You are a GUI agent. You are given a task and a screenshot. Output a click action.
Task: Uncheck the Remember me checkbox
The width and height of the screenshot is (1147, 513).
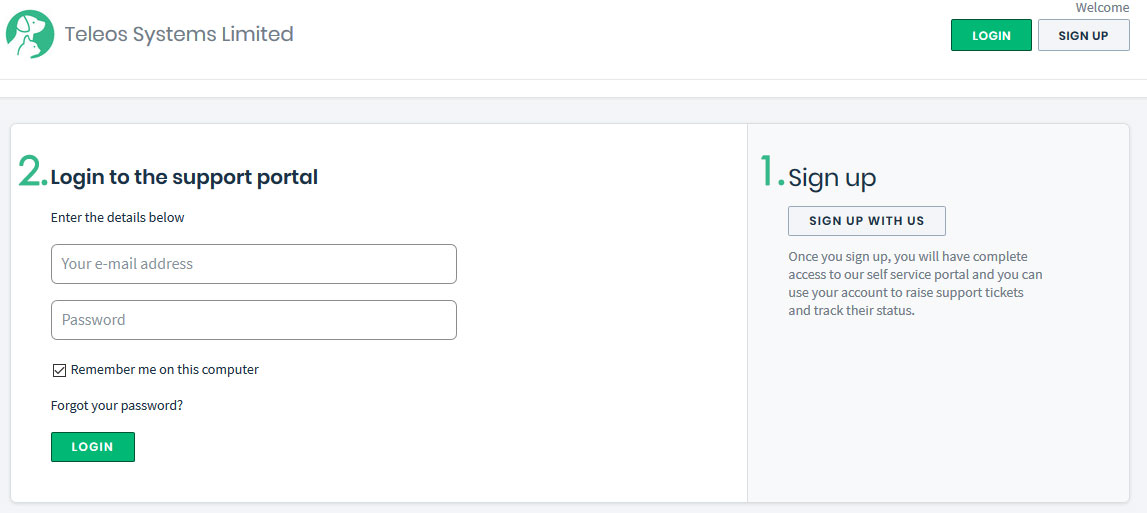point(59,371)
